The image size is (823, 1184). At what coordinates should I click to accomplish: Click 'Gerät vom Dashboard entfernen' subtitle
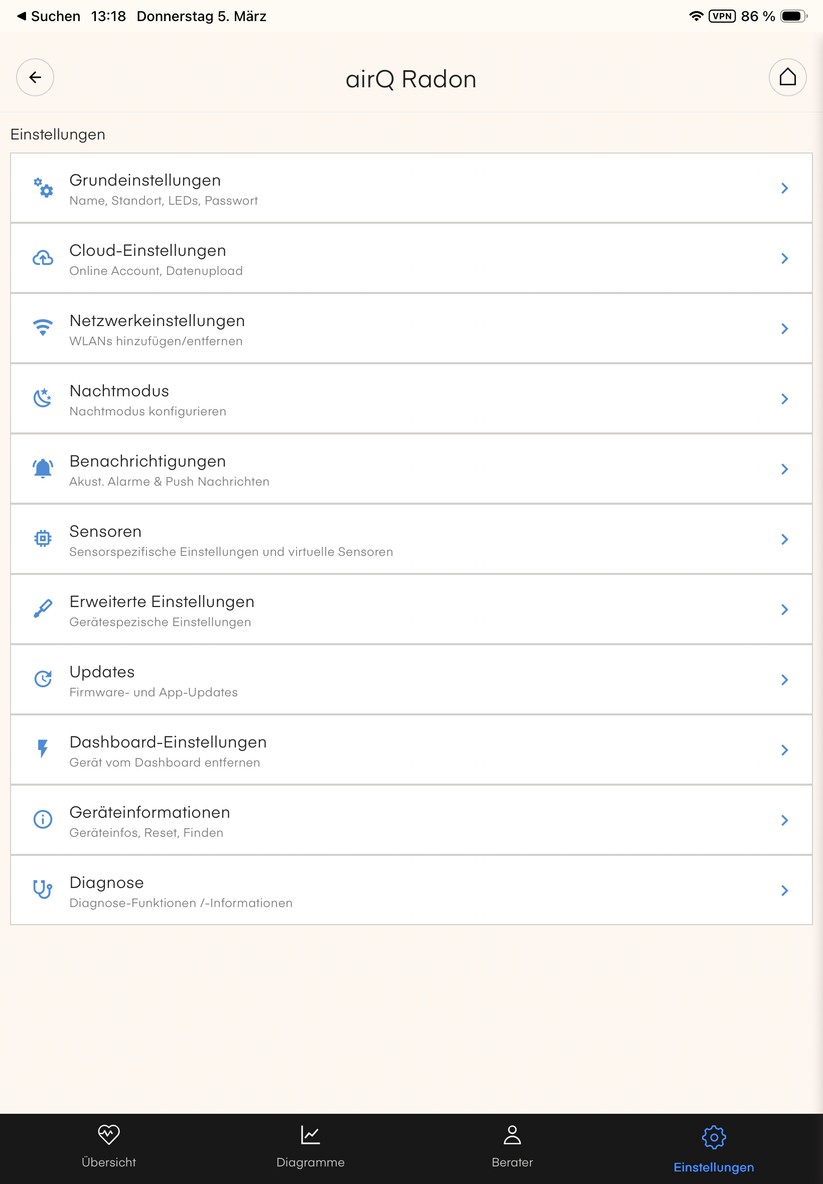(x=165, y=763)
